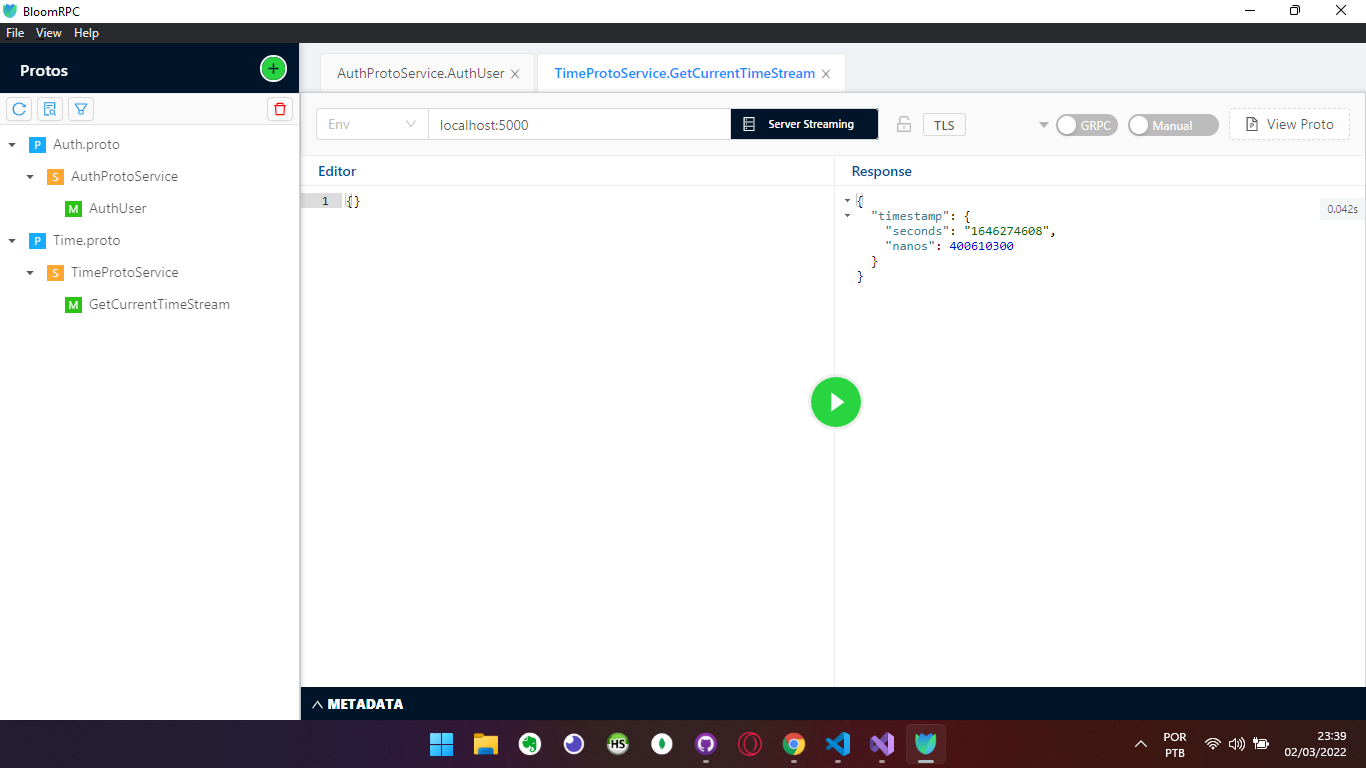This screenshot has width=1366, height=768.
Task: Open the View menu
Action: 49,33
